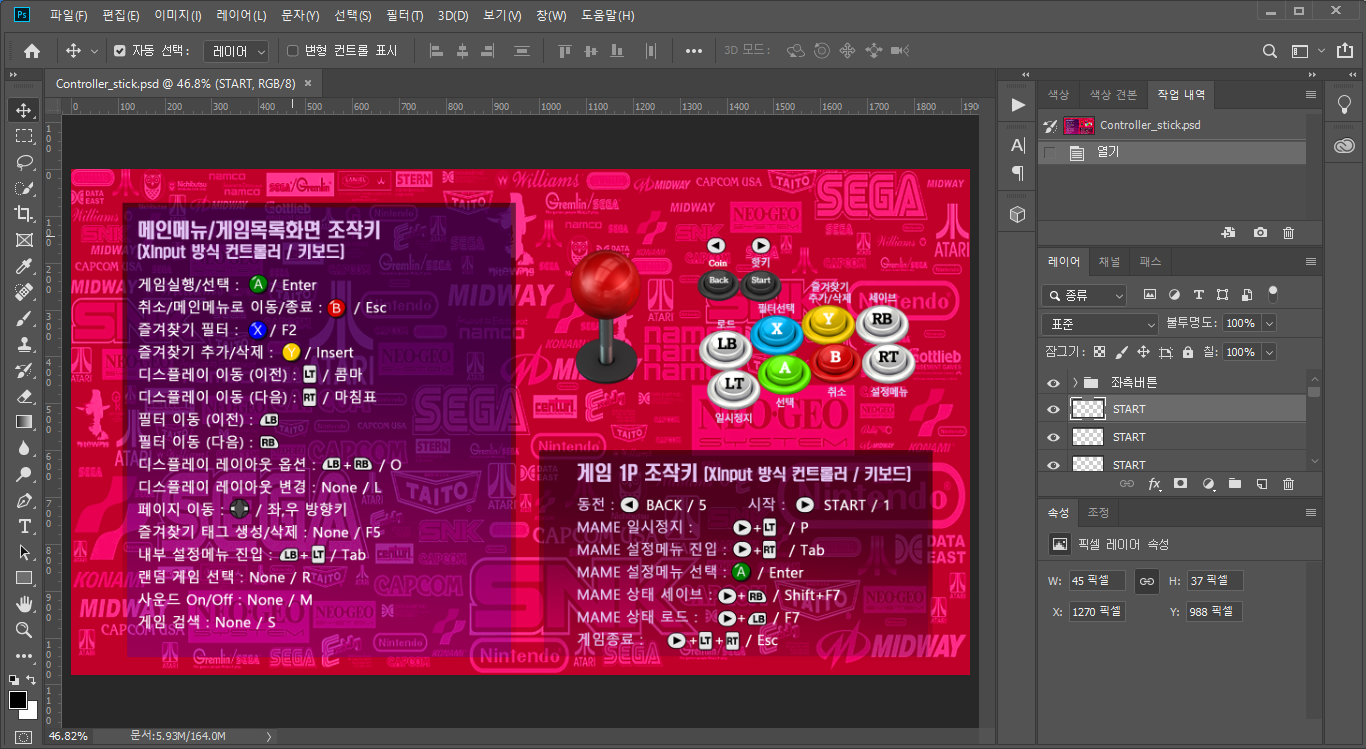
Task: Select the 열기 history state
Action: (x=1172, y=152)
